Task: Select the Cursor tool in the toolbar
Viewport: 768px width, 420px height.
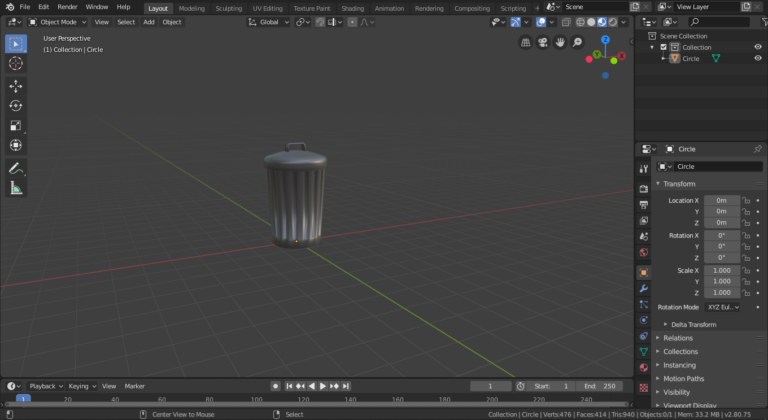Action: [x=16, y=64]
